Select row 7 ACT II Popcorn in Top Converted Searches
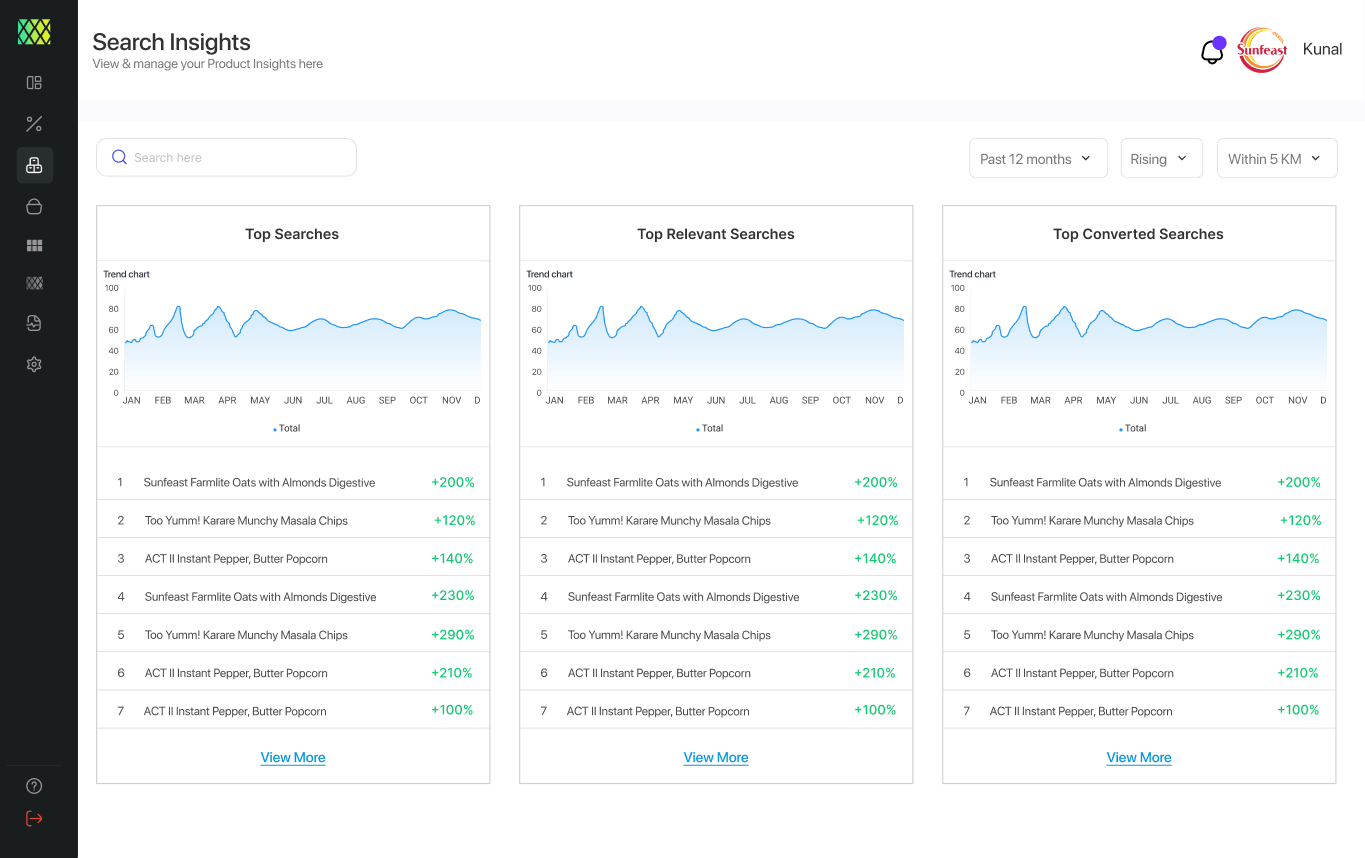 (1139, 710)
